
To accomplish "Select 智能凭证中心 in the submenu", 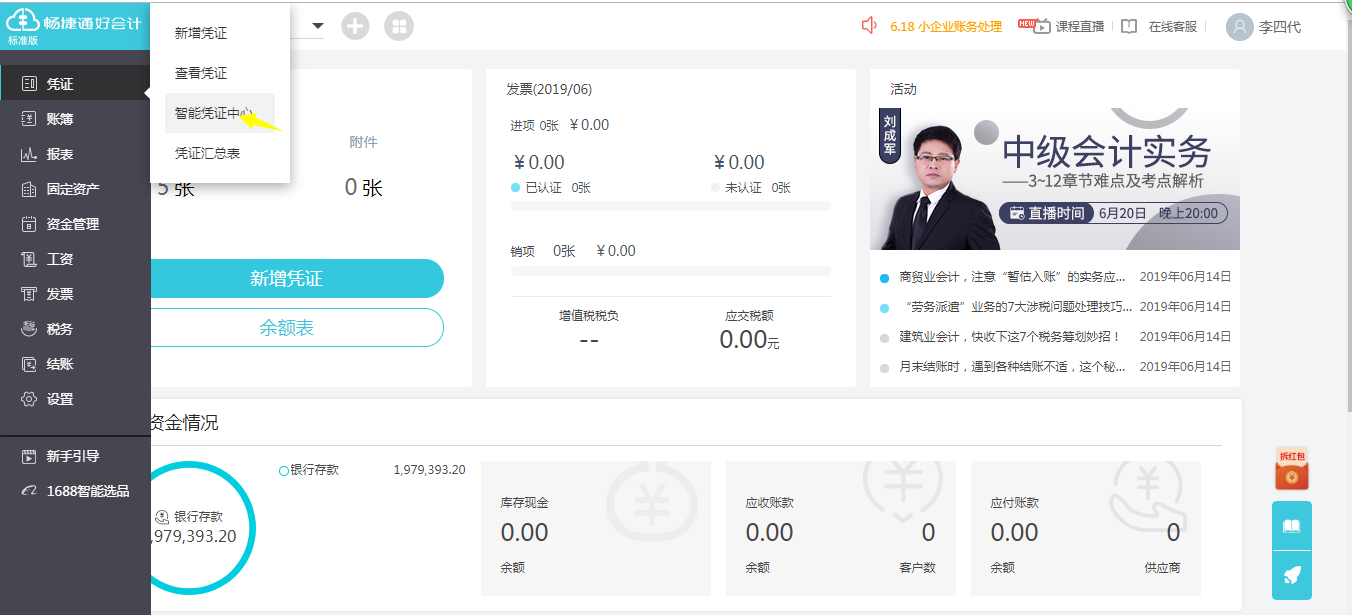I will pyautogui.click(x=214, y=113).
